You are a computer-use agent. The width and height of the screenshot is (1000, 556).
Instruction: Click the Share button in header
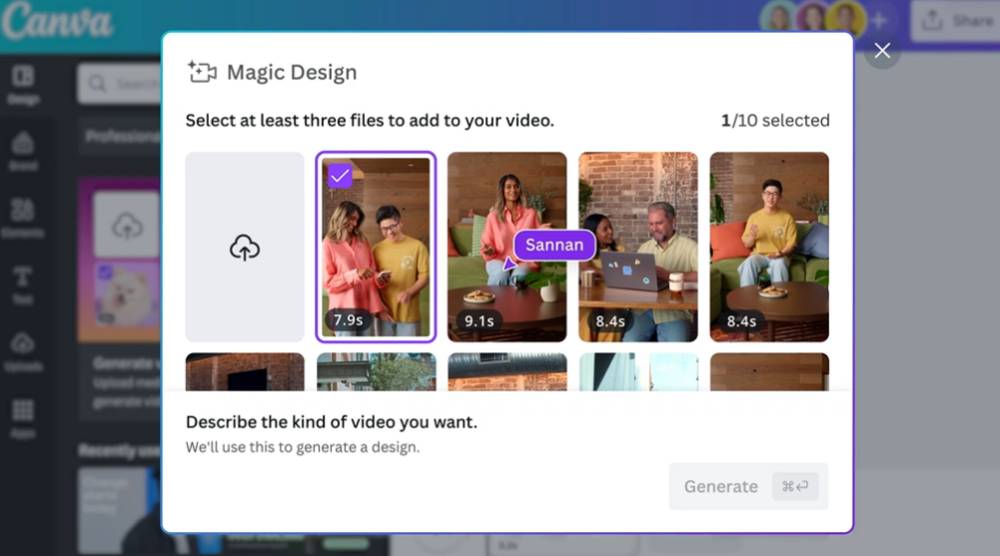[x=955, y=21]
